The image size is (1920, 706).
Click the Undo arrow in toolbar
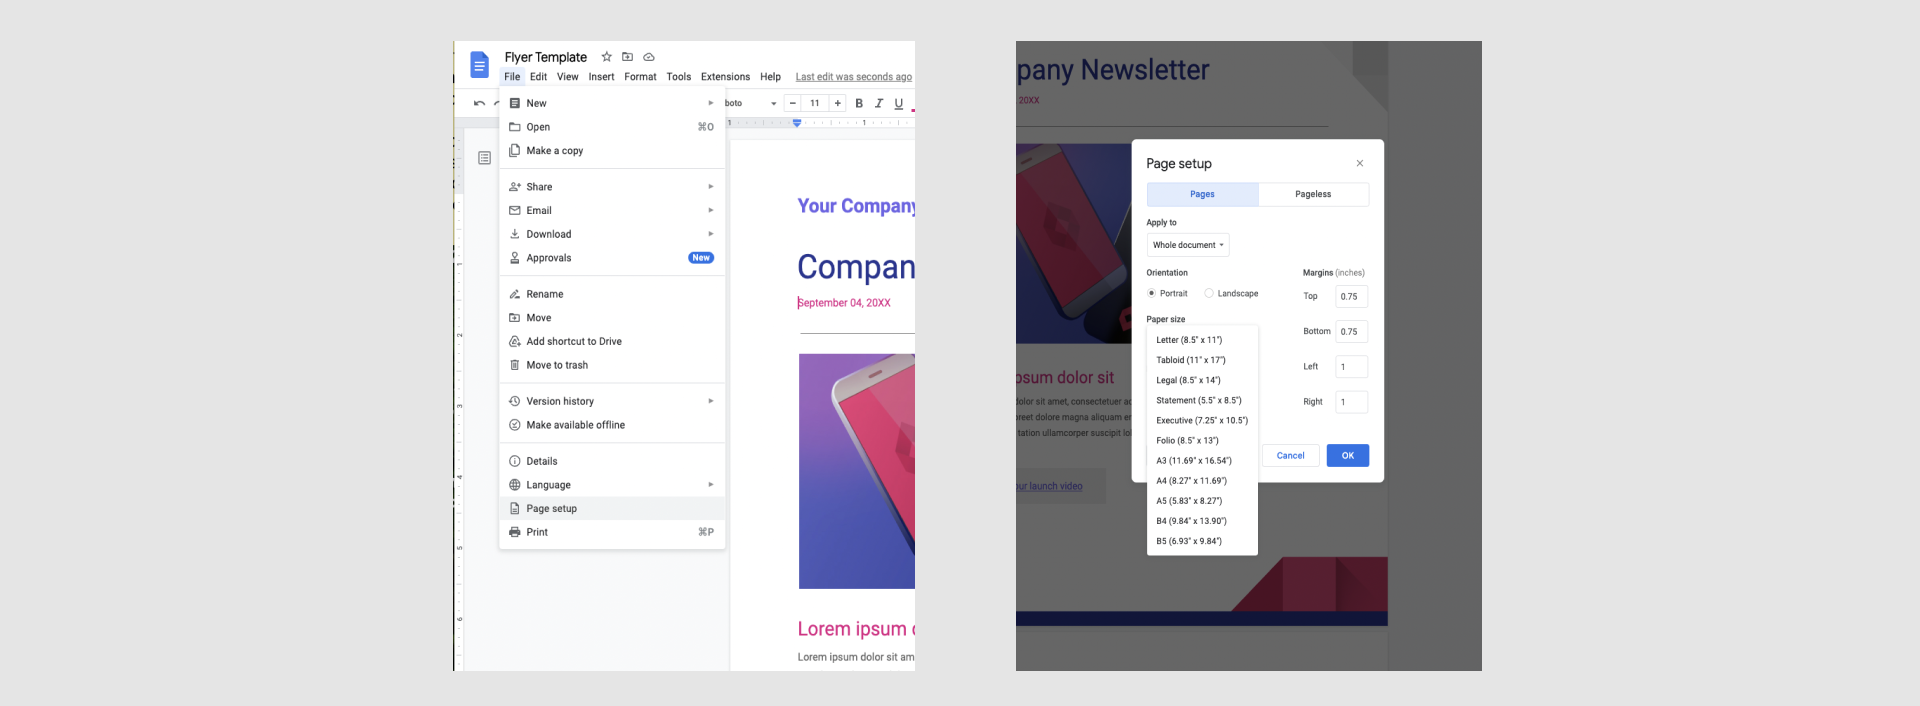[479, 103]
